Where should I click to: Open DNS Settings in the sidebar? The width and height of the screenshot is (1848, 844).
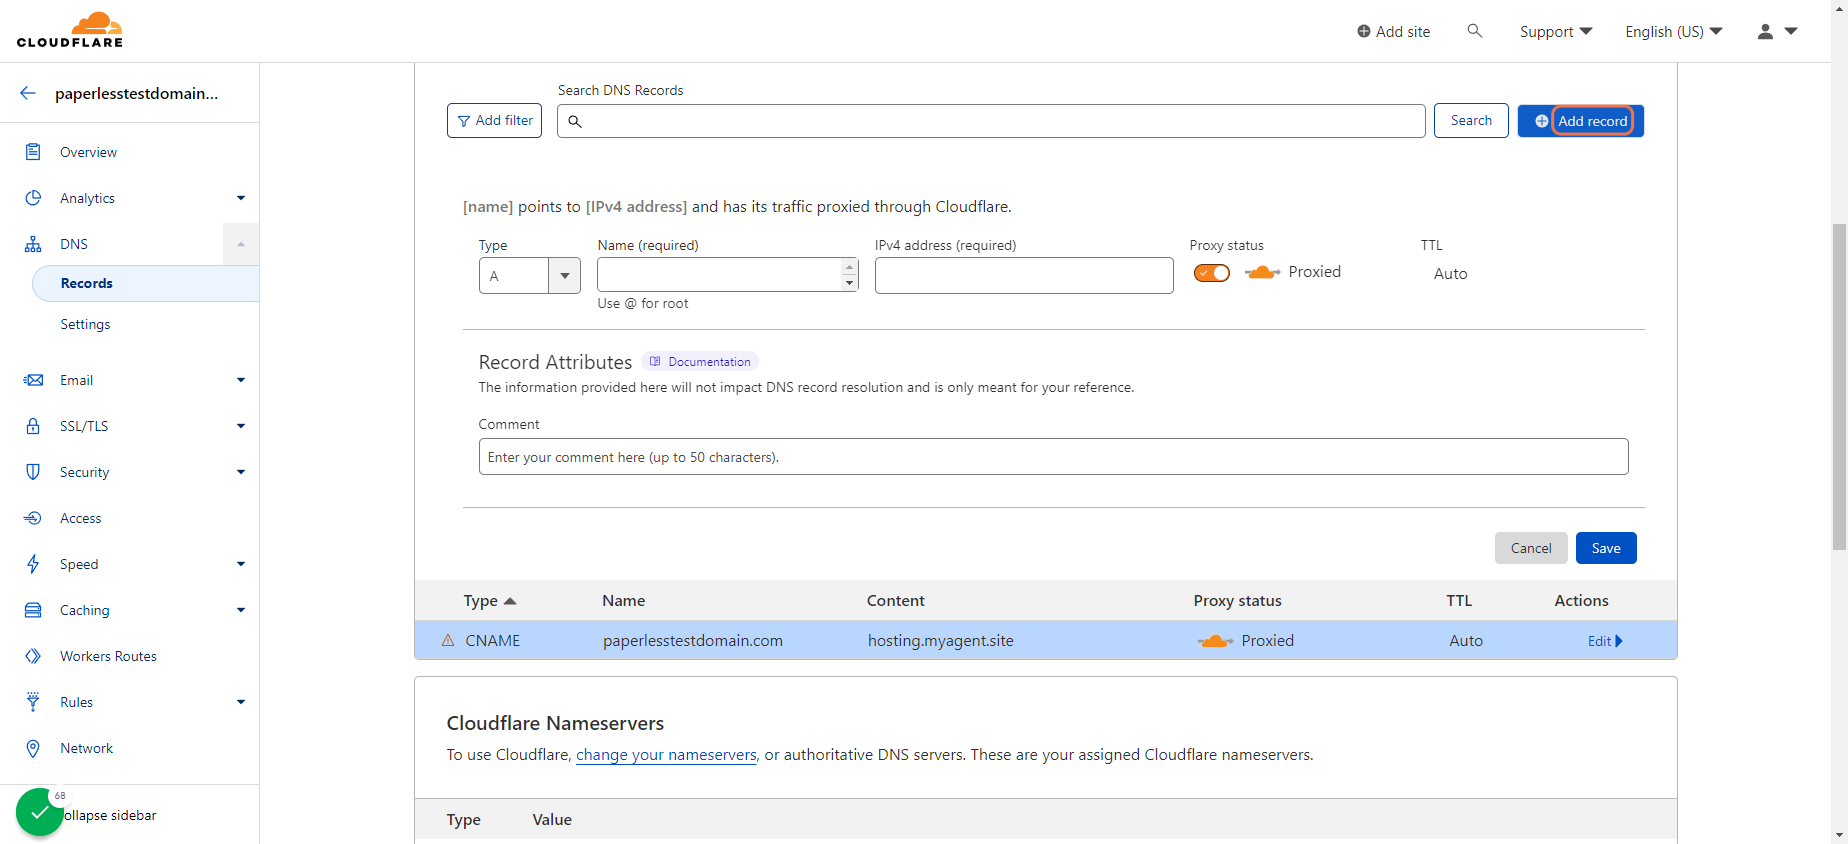(85, 324)
